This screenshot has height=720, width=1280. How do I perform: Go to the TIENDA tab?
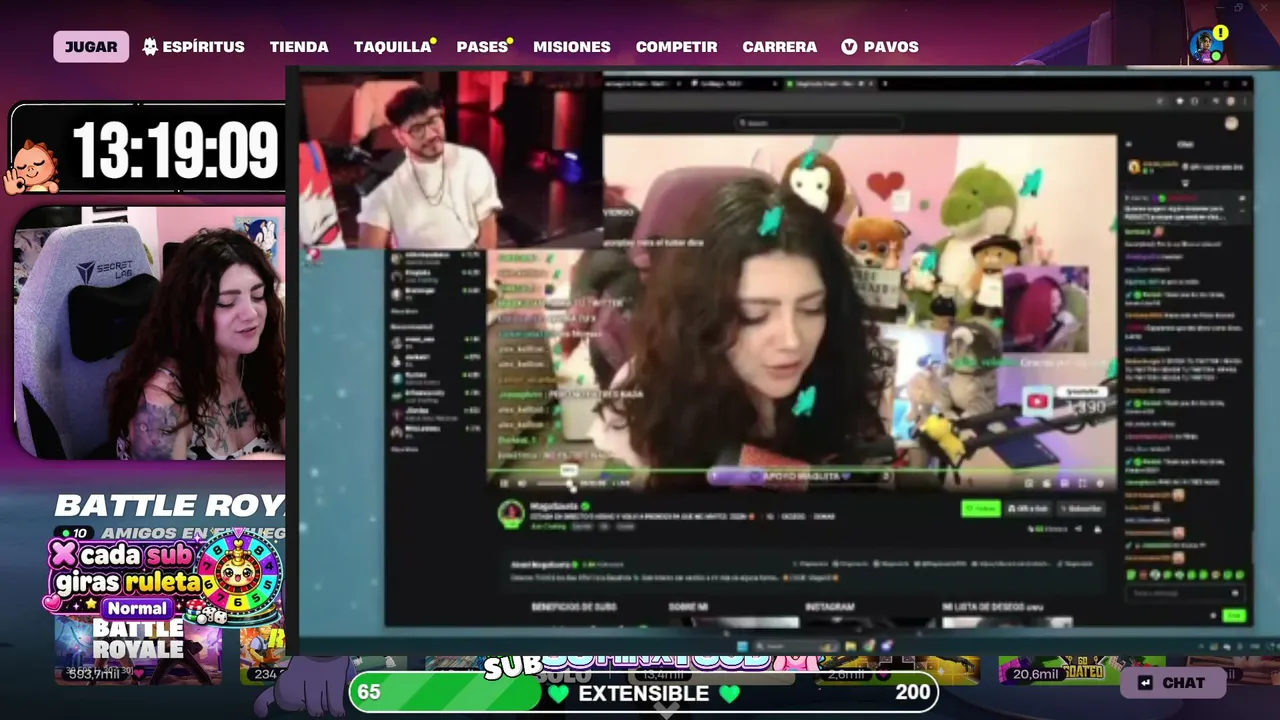coord(299,47)
